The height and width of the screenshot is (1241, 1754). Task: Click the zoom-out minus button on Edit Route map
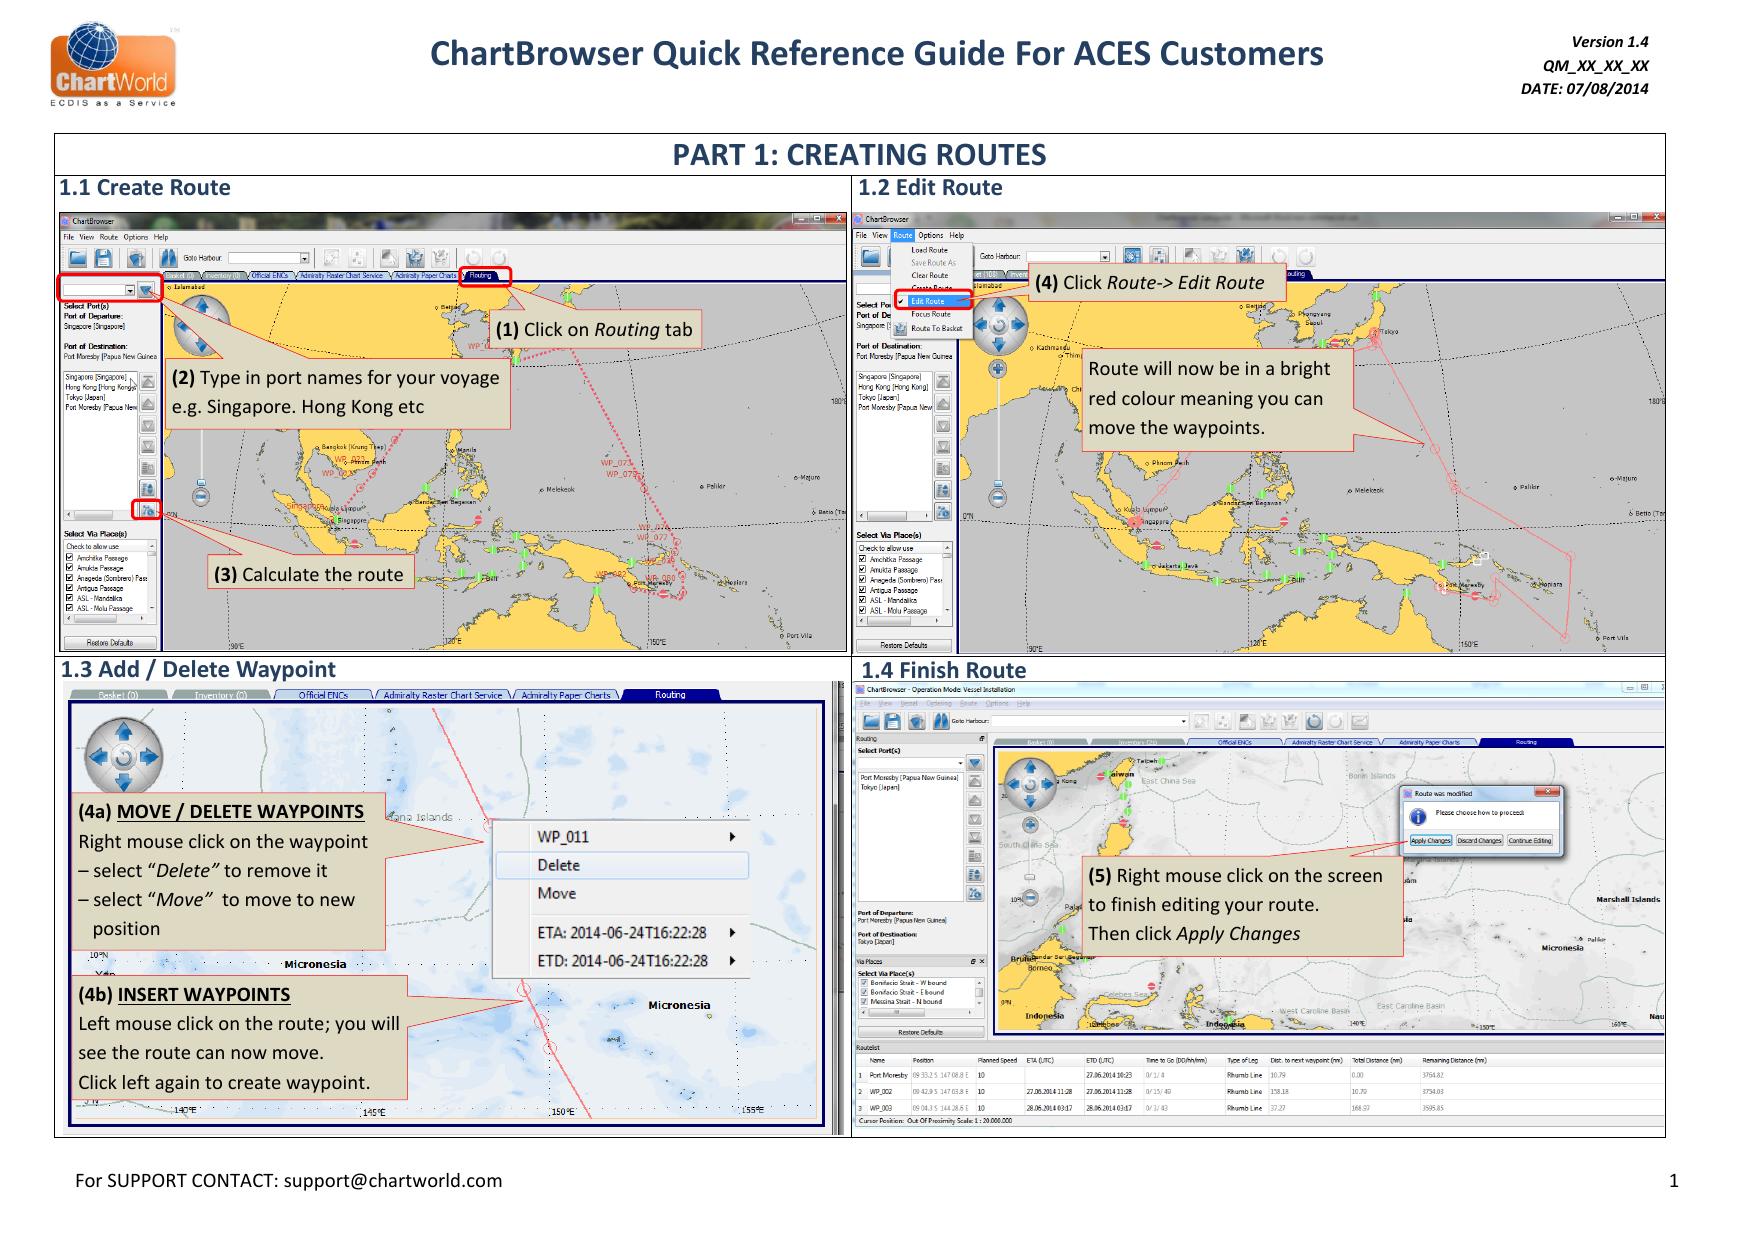pos(998,497)
